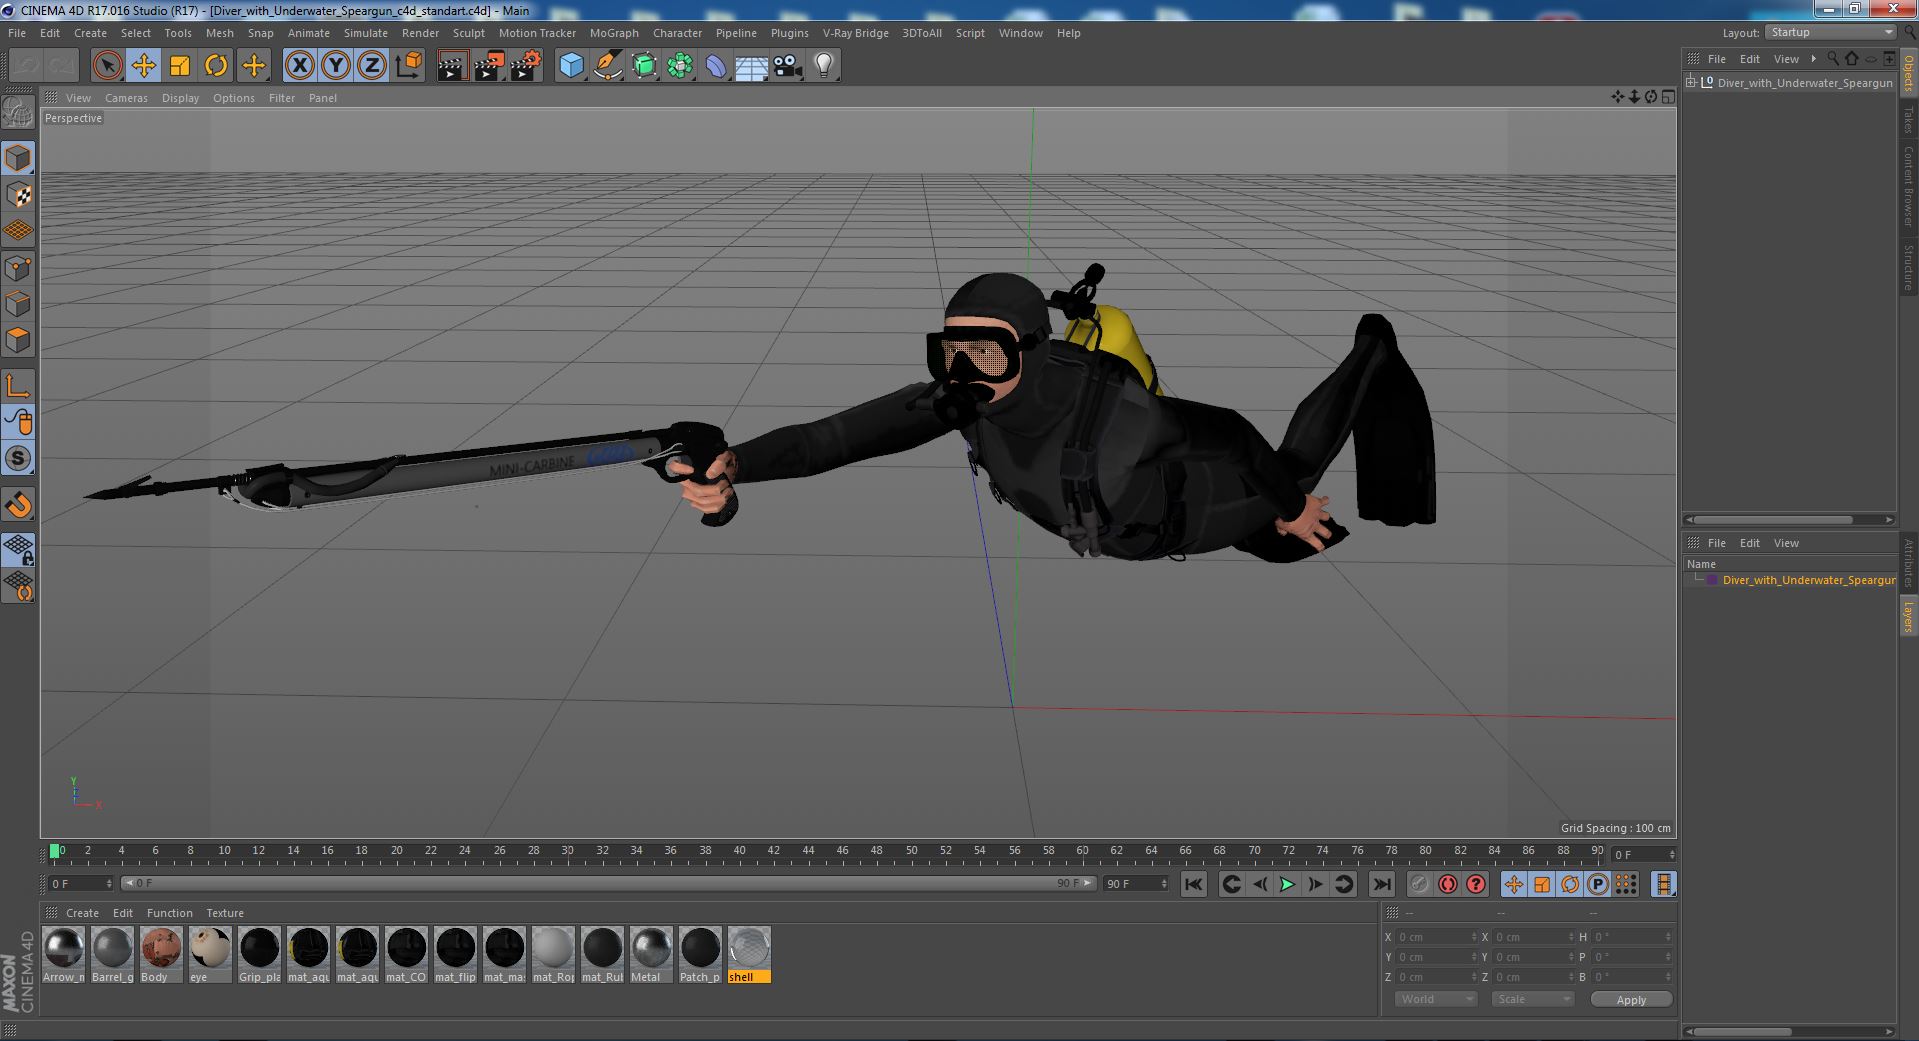
Task: Open Layers panel View menu
Action: coord(1786,543)
